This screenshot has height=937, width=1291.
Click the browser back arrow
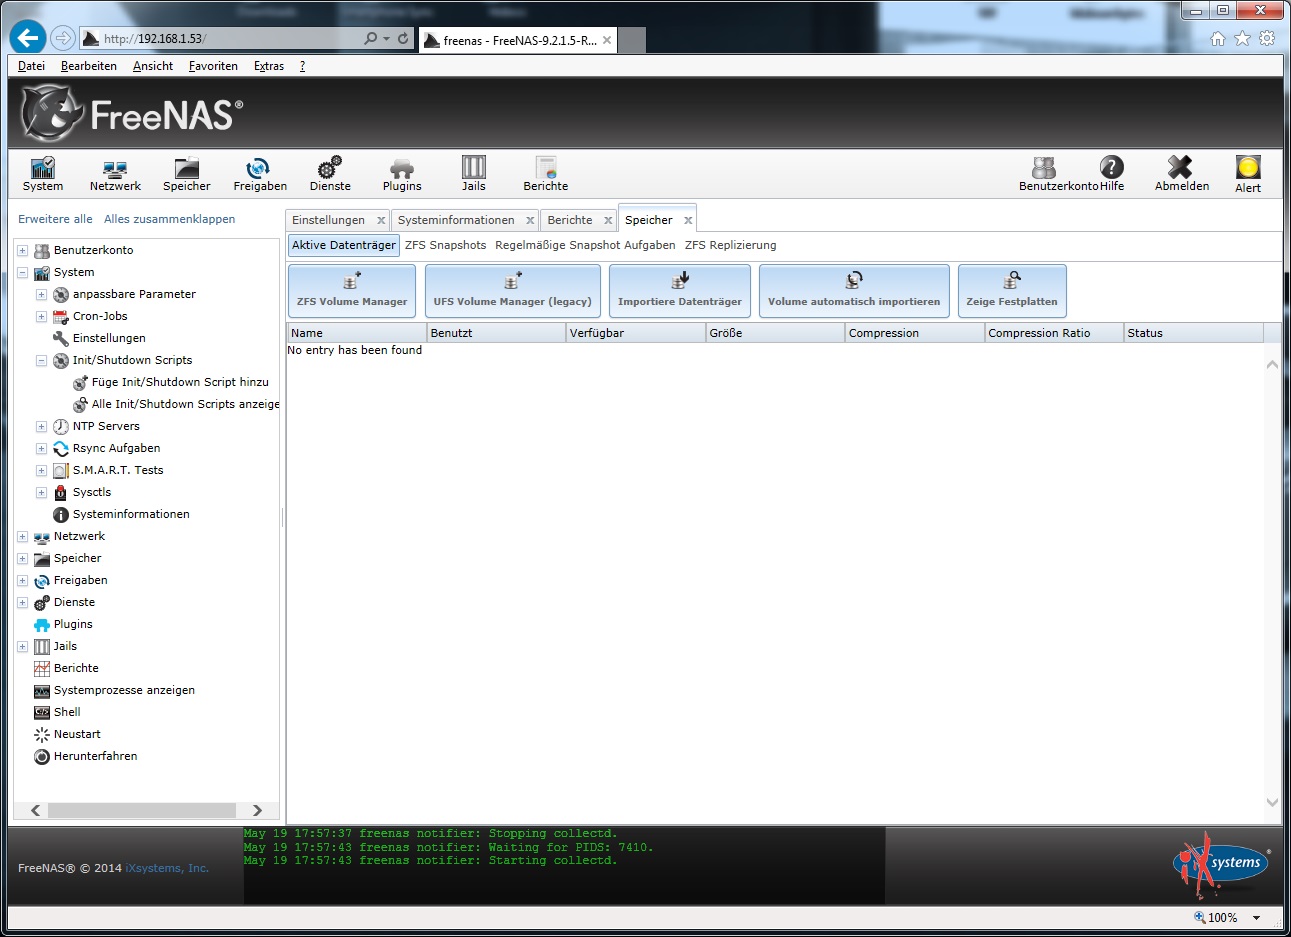(x=27, y=38)
